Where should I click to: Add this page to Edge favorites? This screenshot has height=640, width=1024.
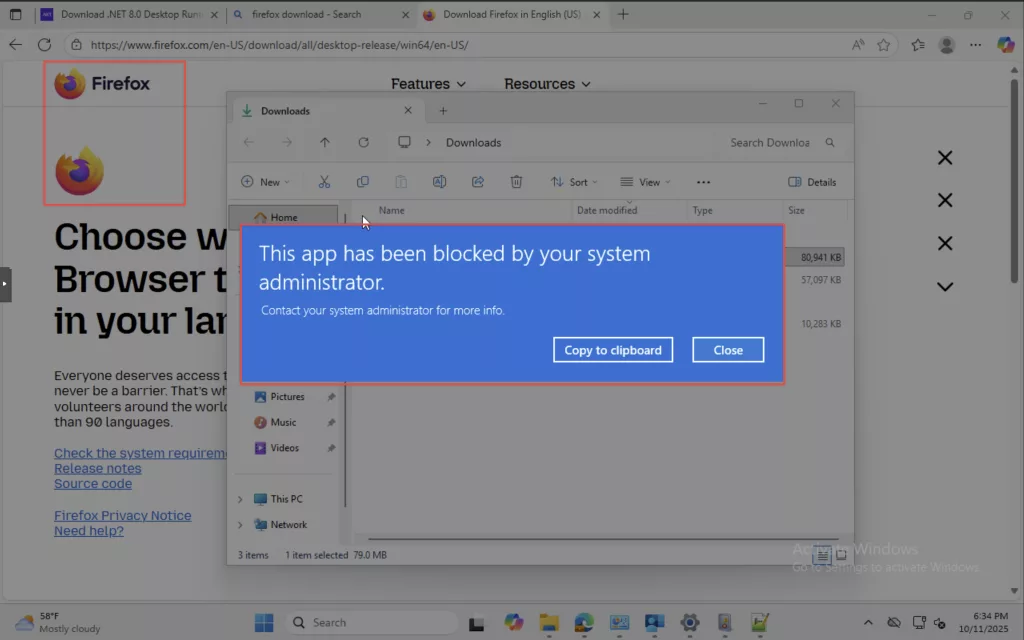[884, 45]
